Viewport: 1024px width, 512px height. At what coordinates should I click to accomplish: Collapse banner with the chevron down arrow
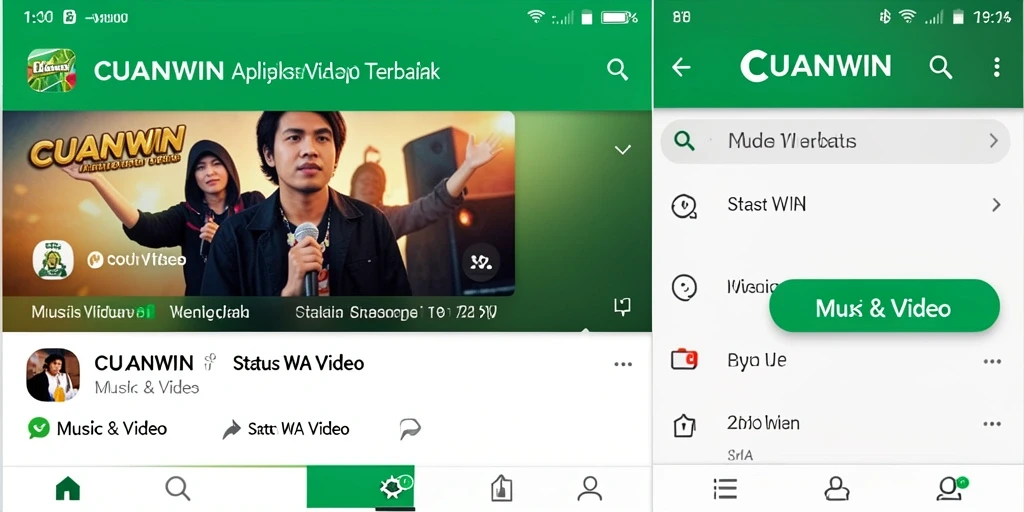tap(623, 150)
